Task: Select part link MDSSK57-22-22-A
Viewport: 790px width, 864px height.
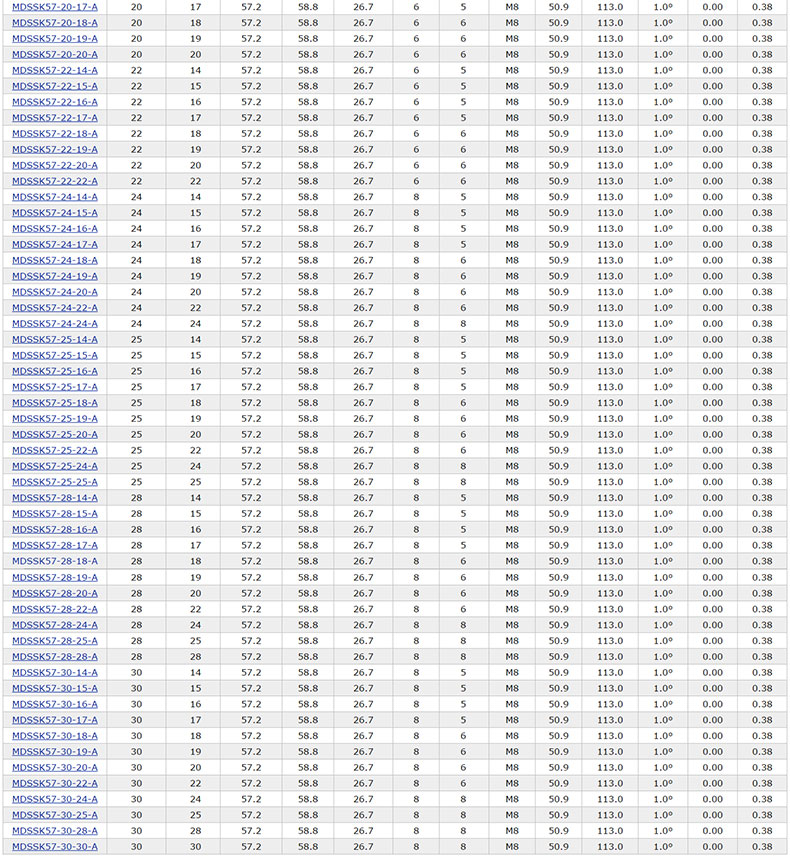Action: click(55, 181)
